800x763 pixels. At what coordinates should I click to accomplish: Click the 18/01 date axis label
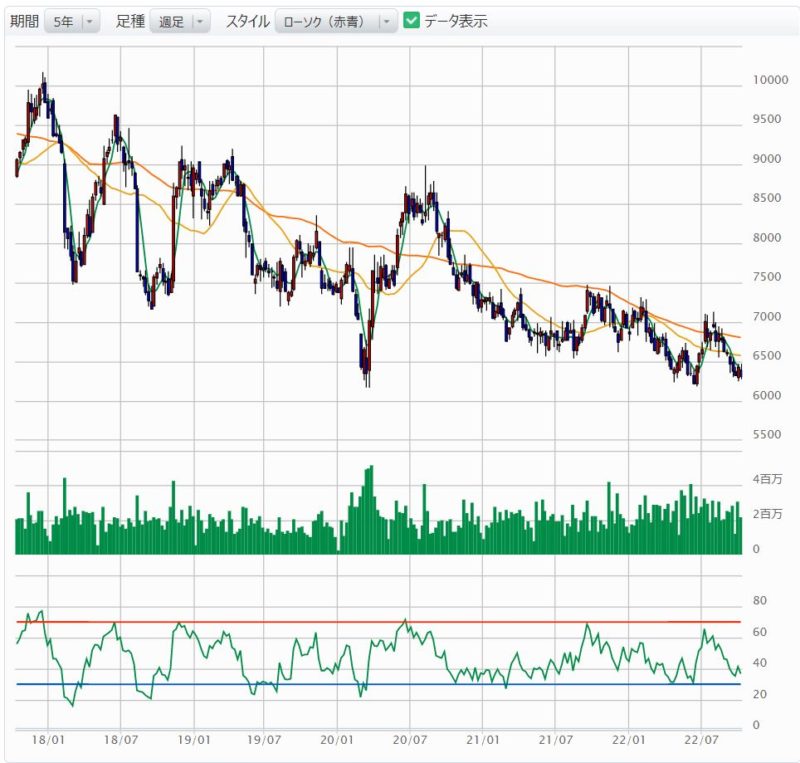48,740
